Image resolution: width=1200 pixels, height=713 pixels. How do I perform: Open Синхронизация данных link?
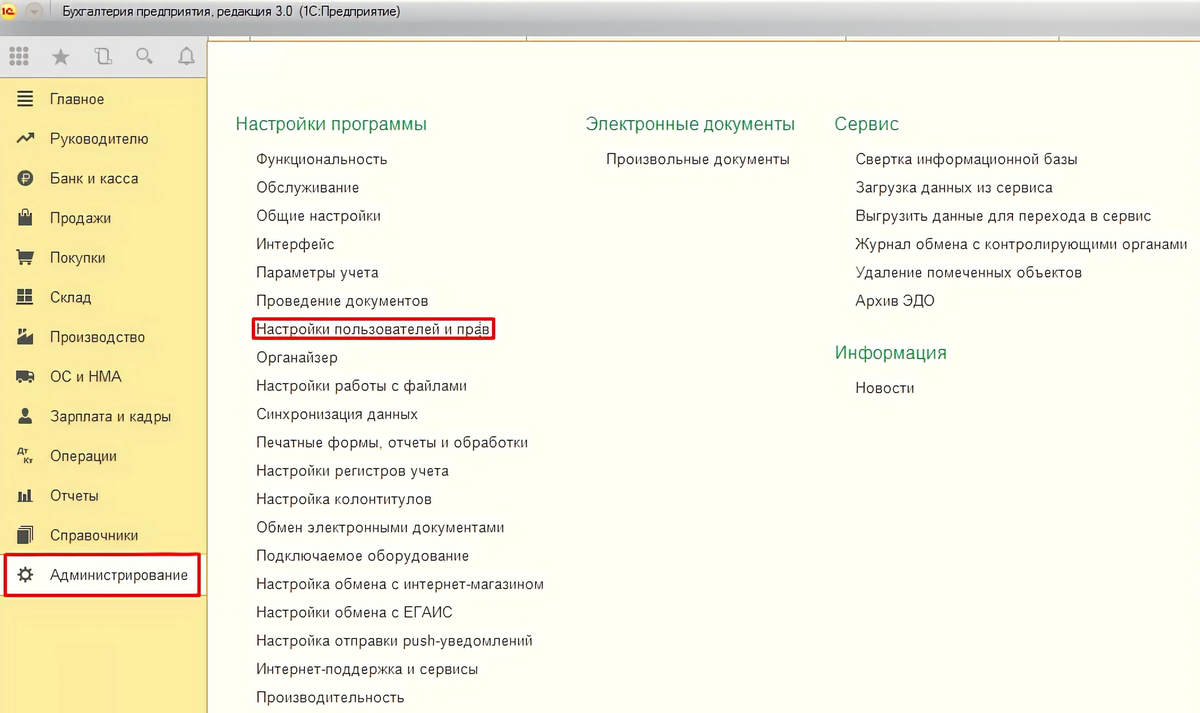337,414
